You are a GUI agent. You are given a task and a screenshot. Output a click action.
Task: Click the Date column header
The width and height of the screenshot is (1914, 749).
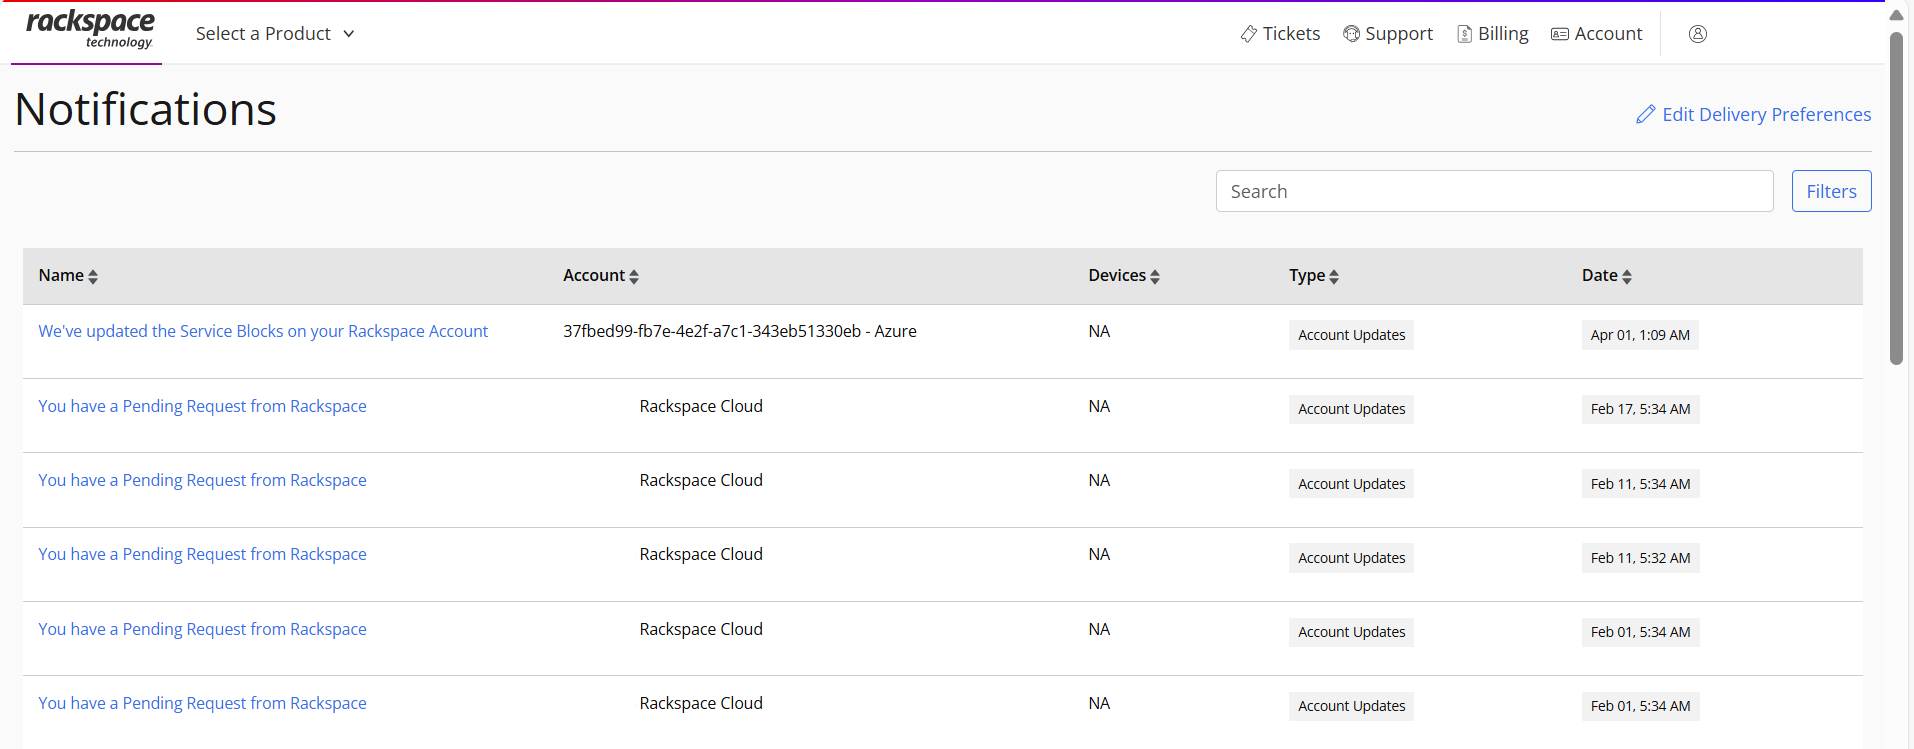click(x=1600, y=275)
